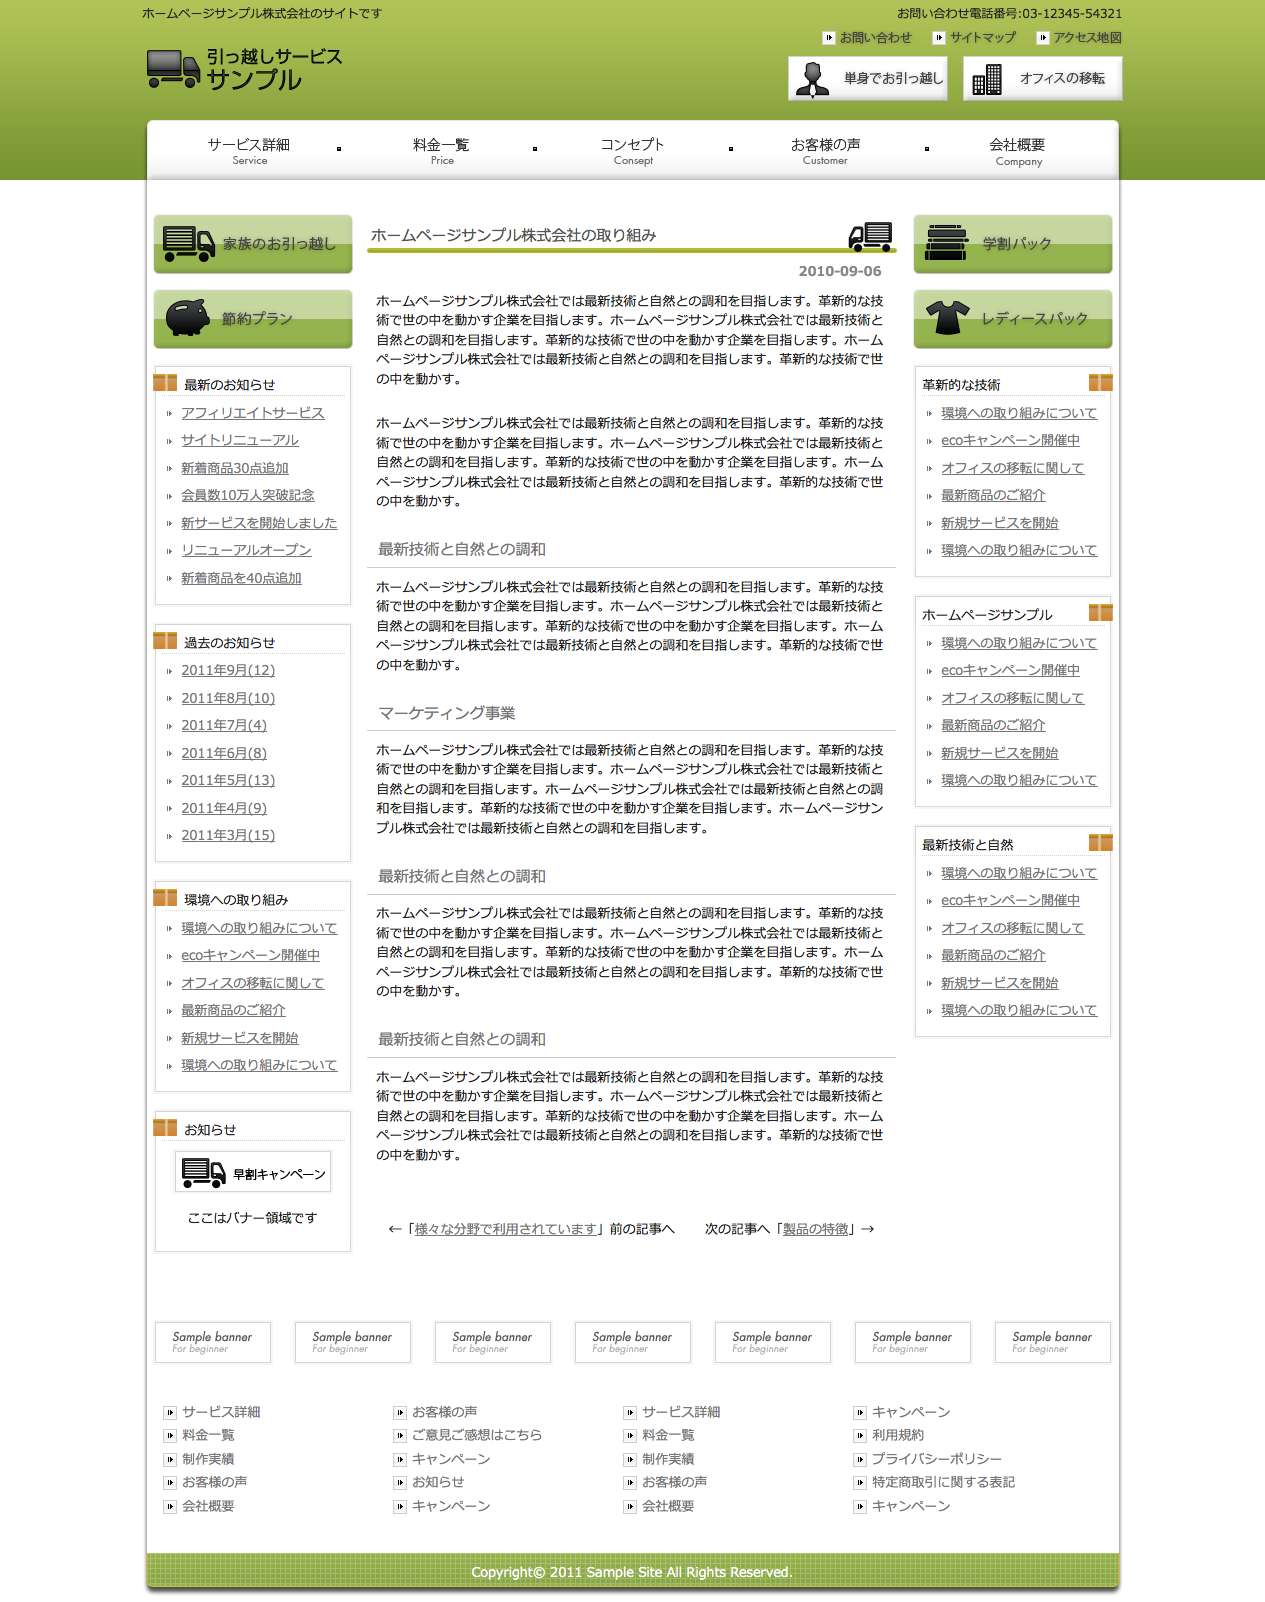
Task: Click the truck icon on 早割キャンペーン banner
Action: point(203,1173)
